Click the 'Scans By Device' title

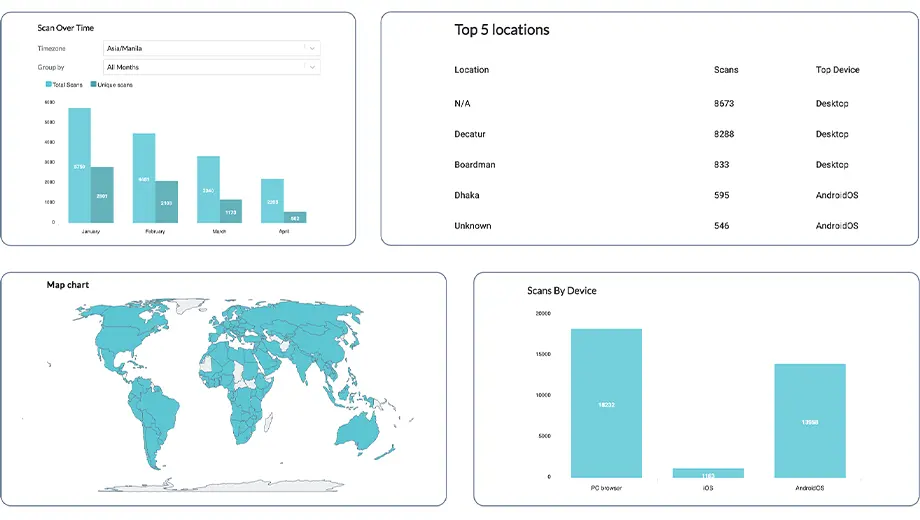(562, 291)
